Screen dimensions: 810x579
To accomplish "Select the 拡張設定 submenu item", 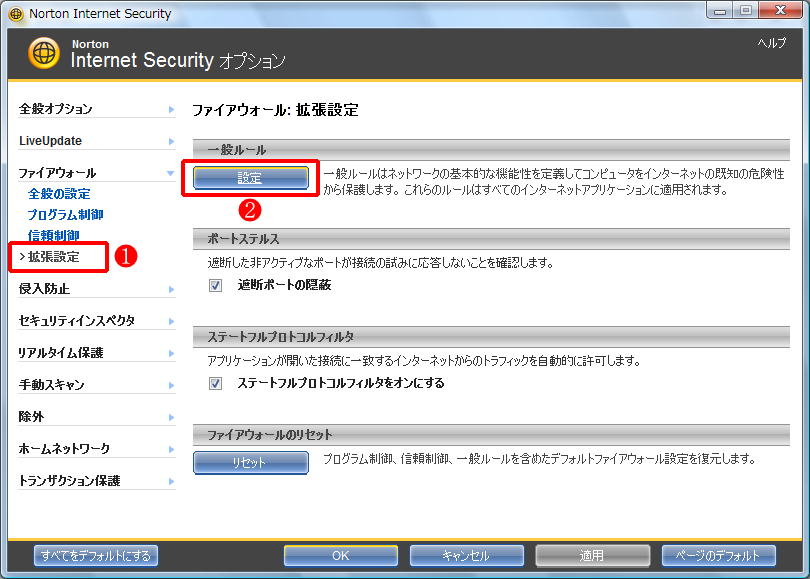I will pos(54,257).
